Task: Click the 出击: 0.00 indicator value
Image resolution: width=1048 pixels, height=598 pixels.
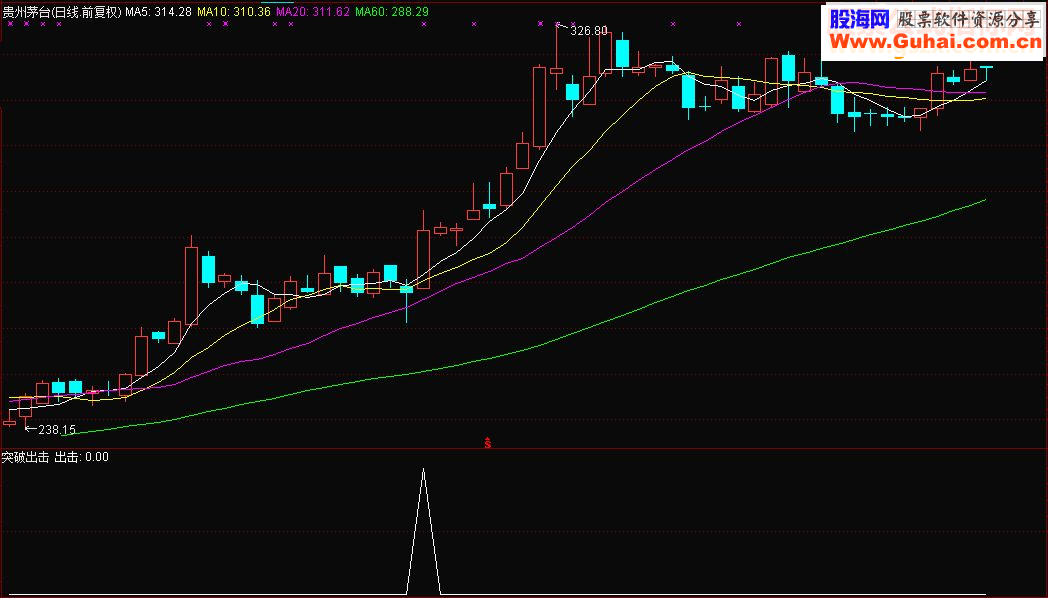Action: [82, 457]
